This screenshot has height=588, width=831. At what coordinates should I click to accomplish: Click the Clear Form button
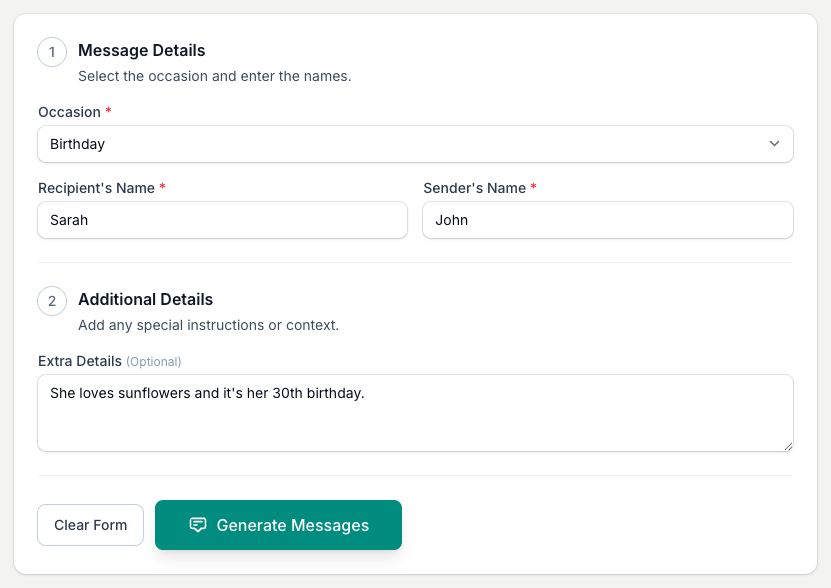(91, 525)
